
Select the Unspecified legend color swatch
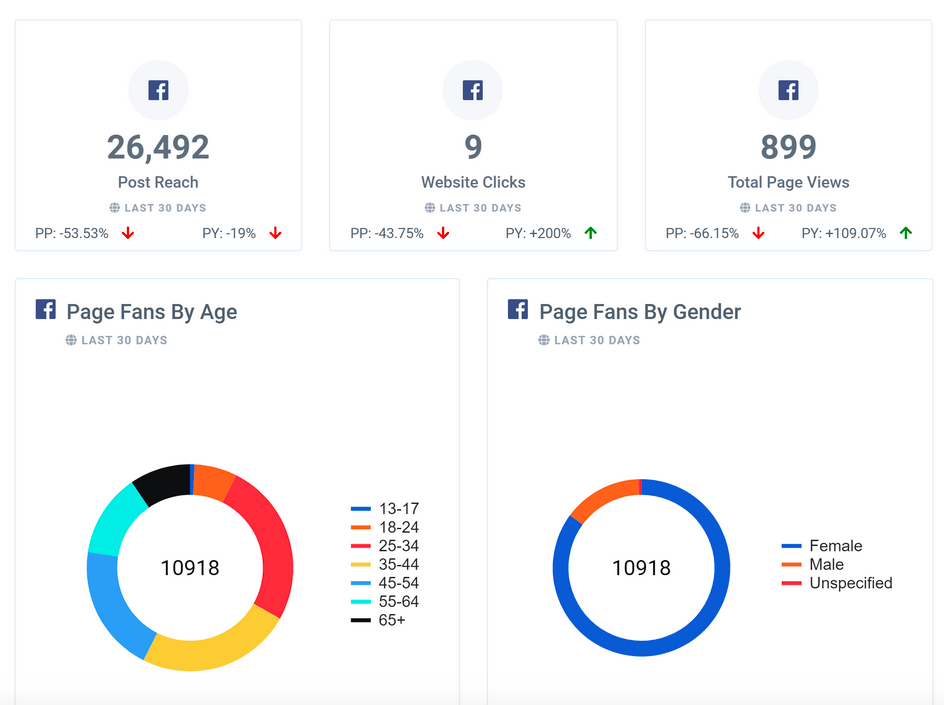pyautogui.click(x=792, y=583)
